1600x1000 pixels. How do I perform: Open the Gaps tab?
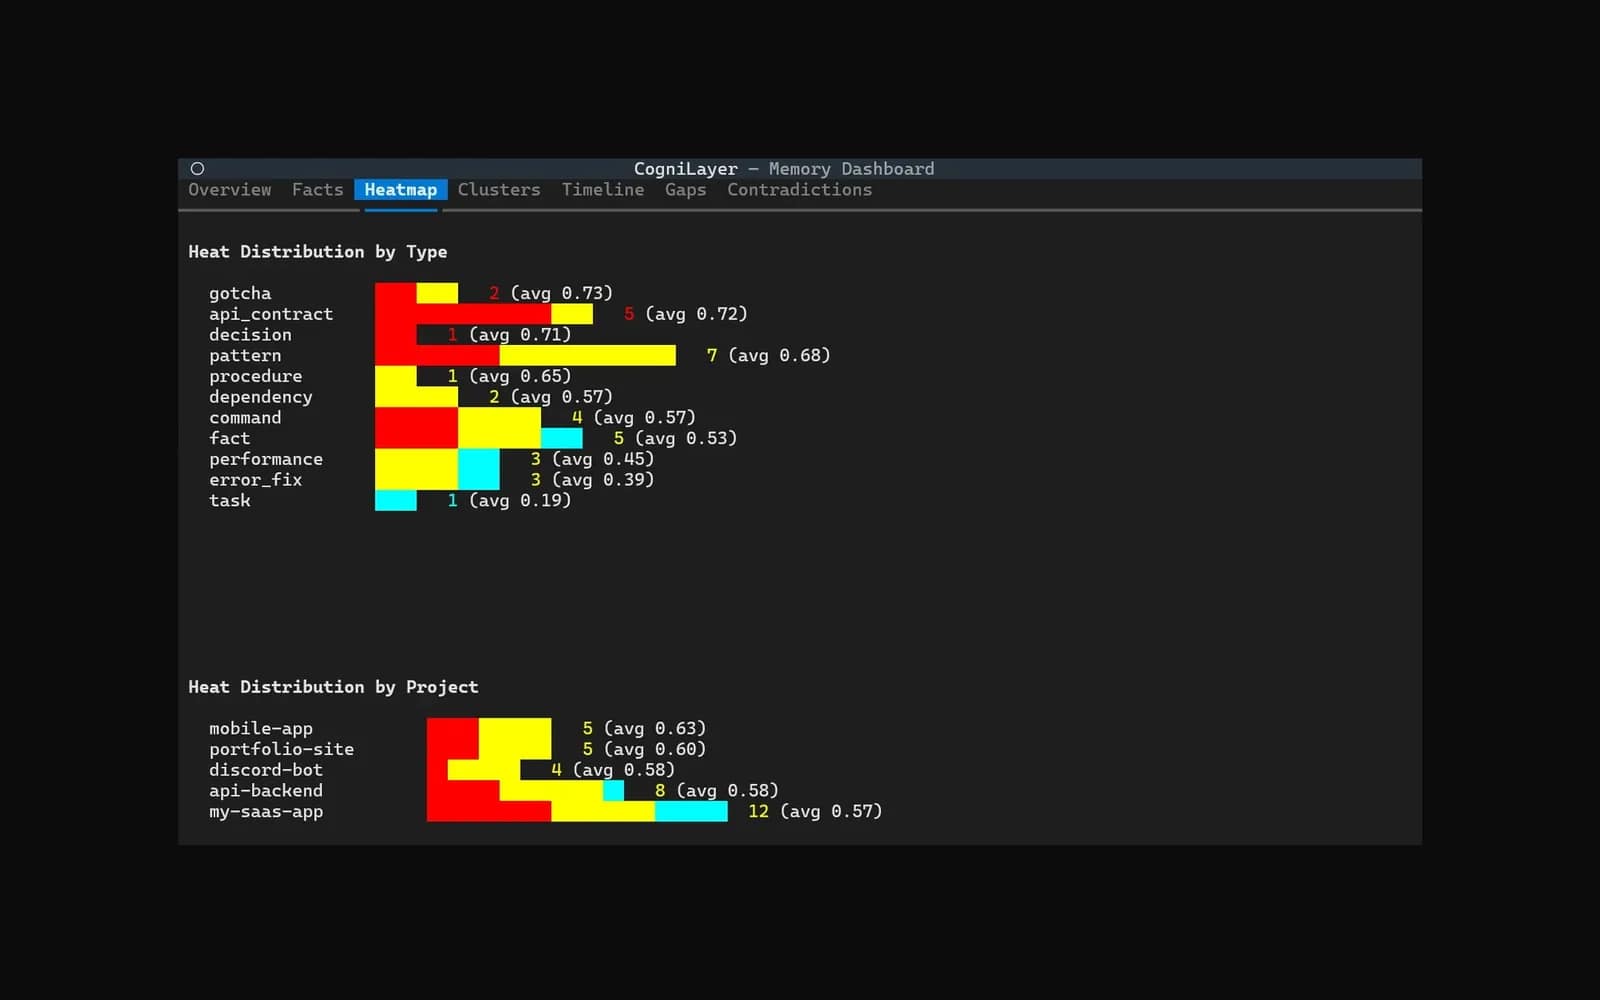(x=685, y=190)
